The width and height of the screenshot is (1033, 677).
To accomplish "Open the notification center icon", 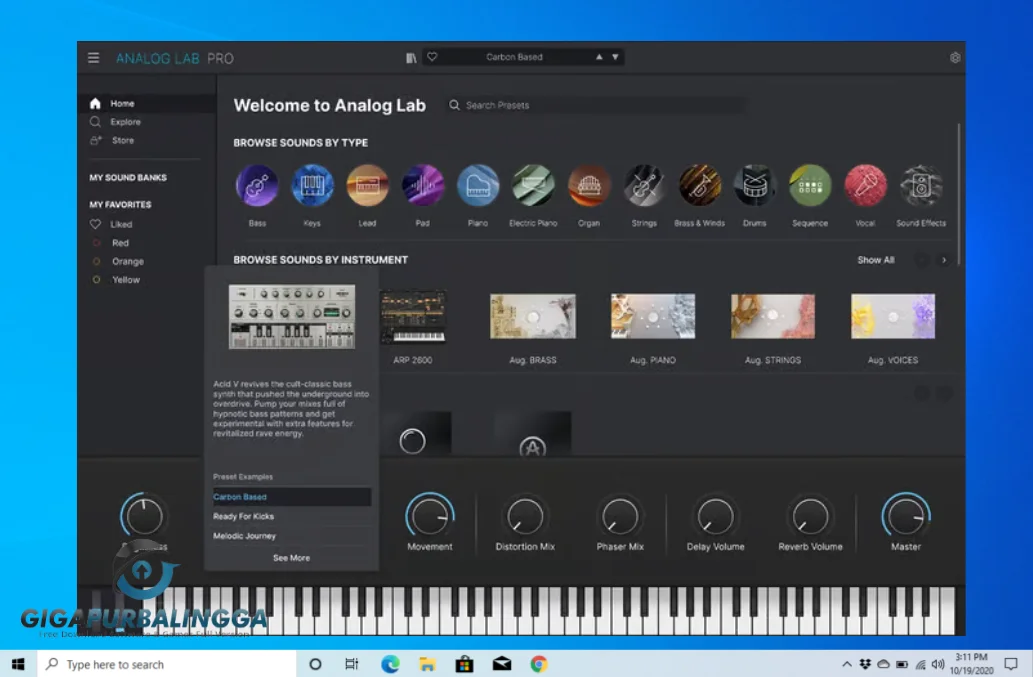I will pyautogui.click(x=1011, y=664).
